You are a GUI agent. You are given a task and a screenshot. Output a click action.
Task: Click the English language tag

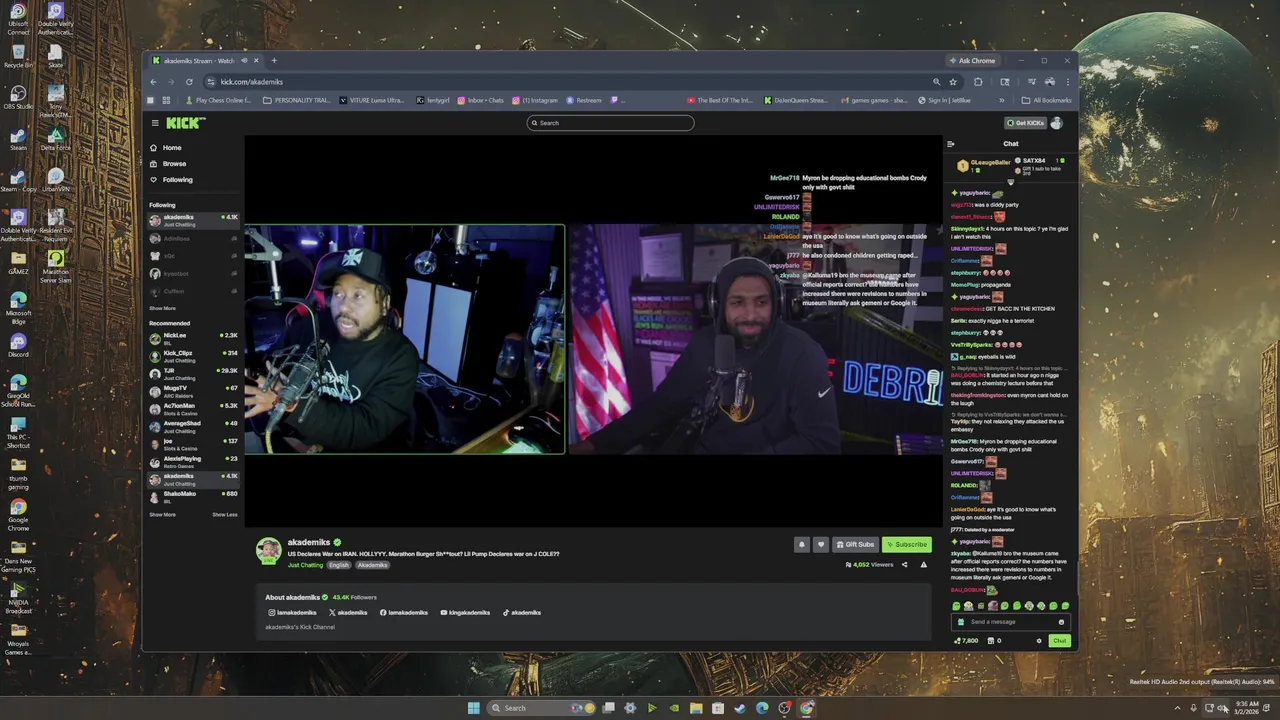[x=340, y=565]
